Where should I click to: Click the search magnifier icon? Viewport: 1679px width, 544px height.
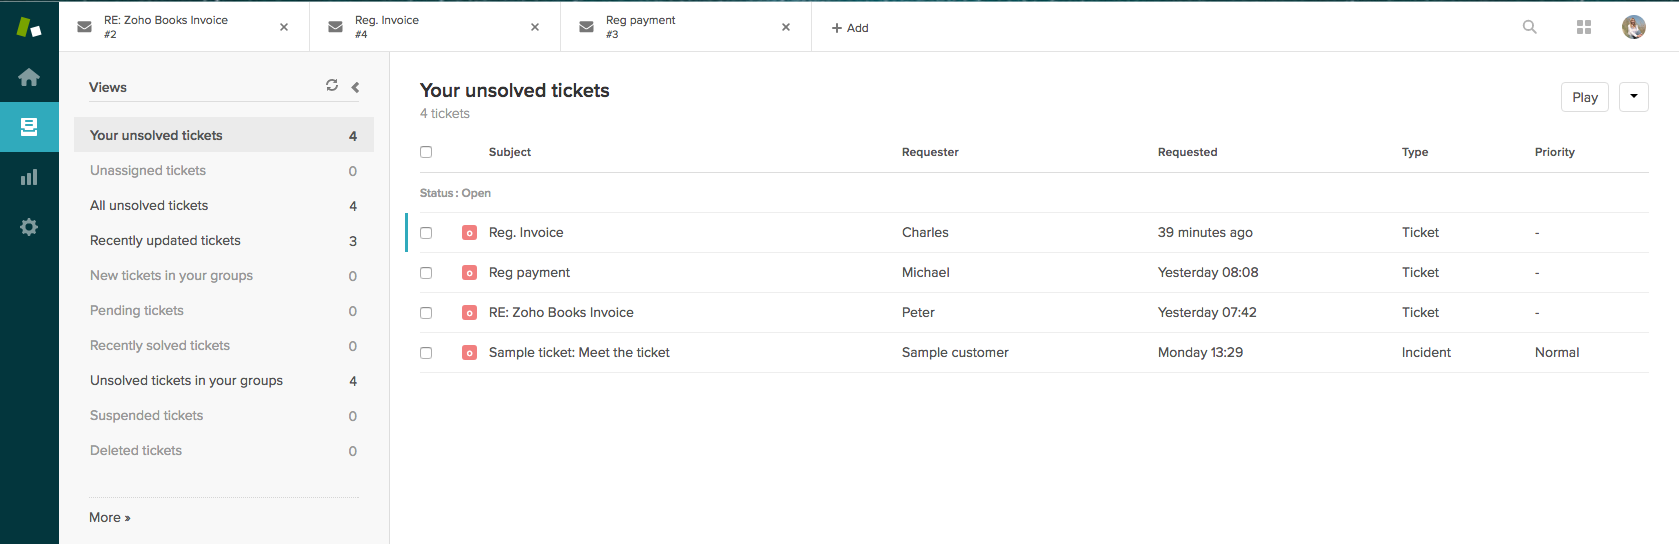tap(1529, 27)
